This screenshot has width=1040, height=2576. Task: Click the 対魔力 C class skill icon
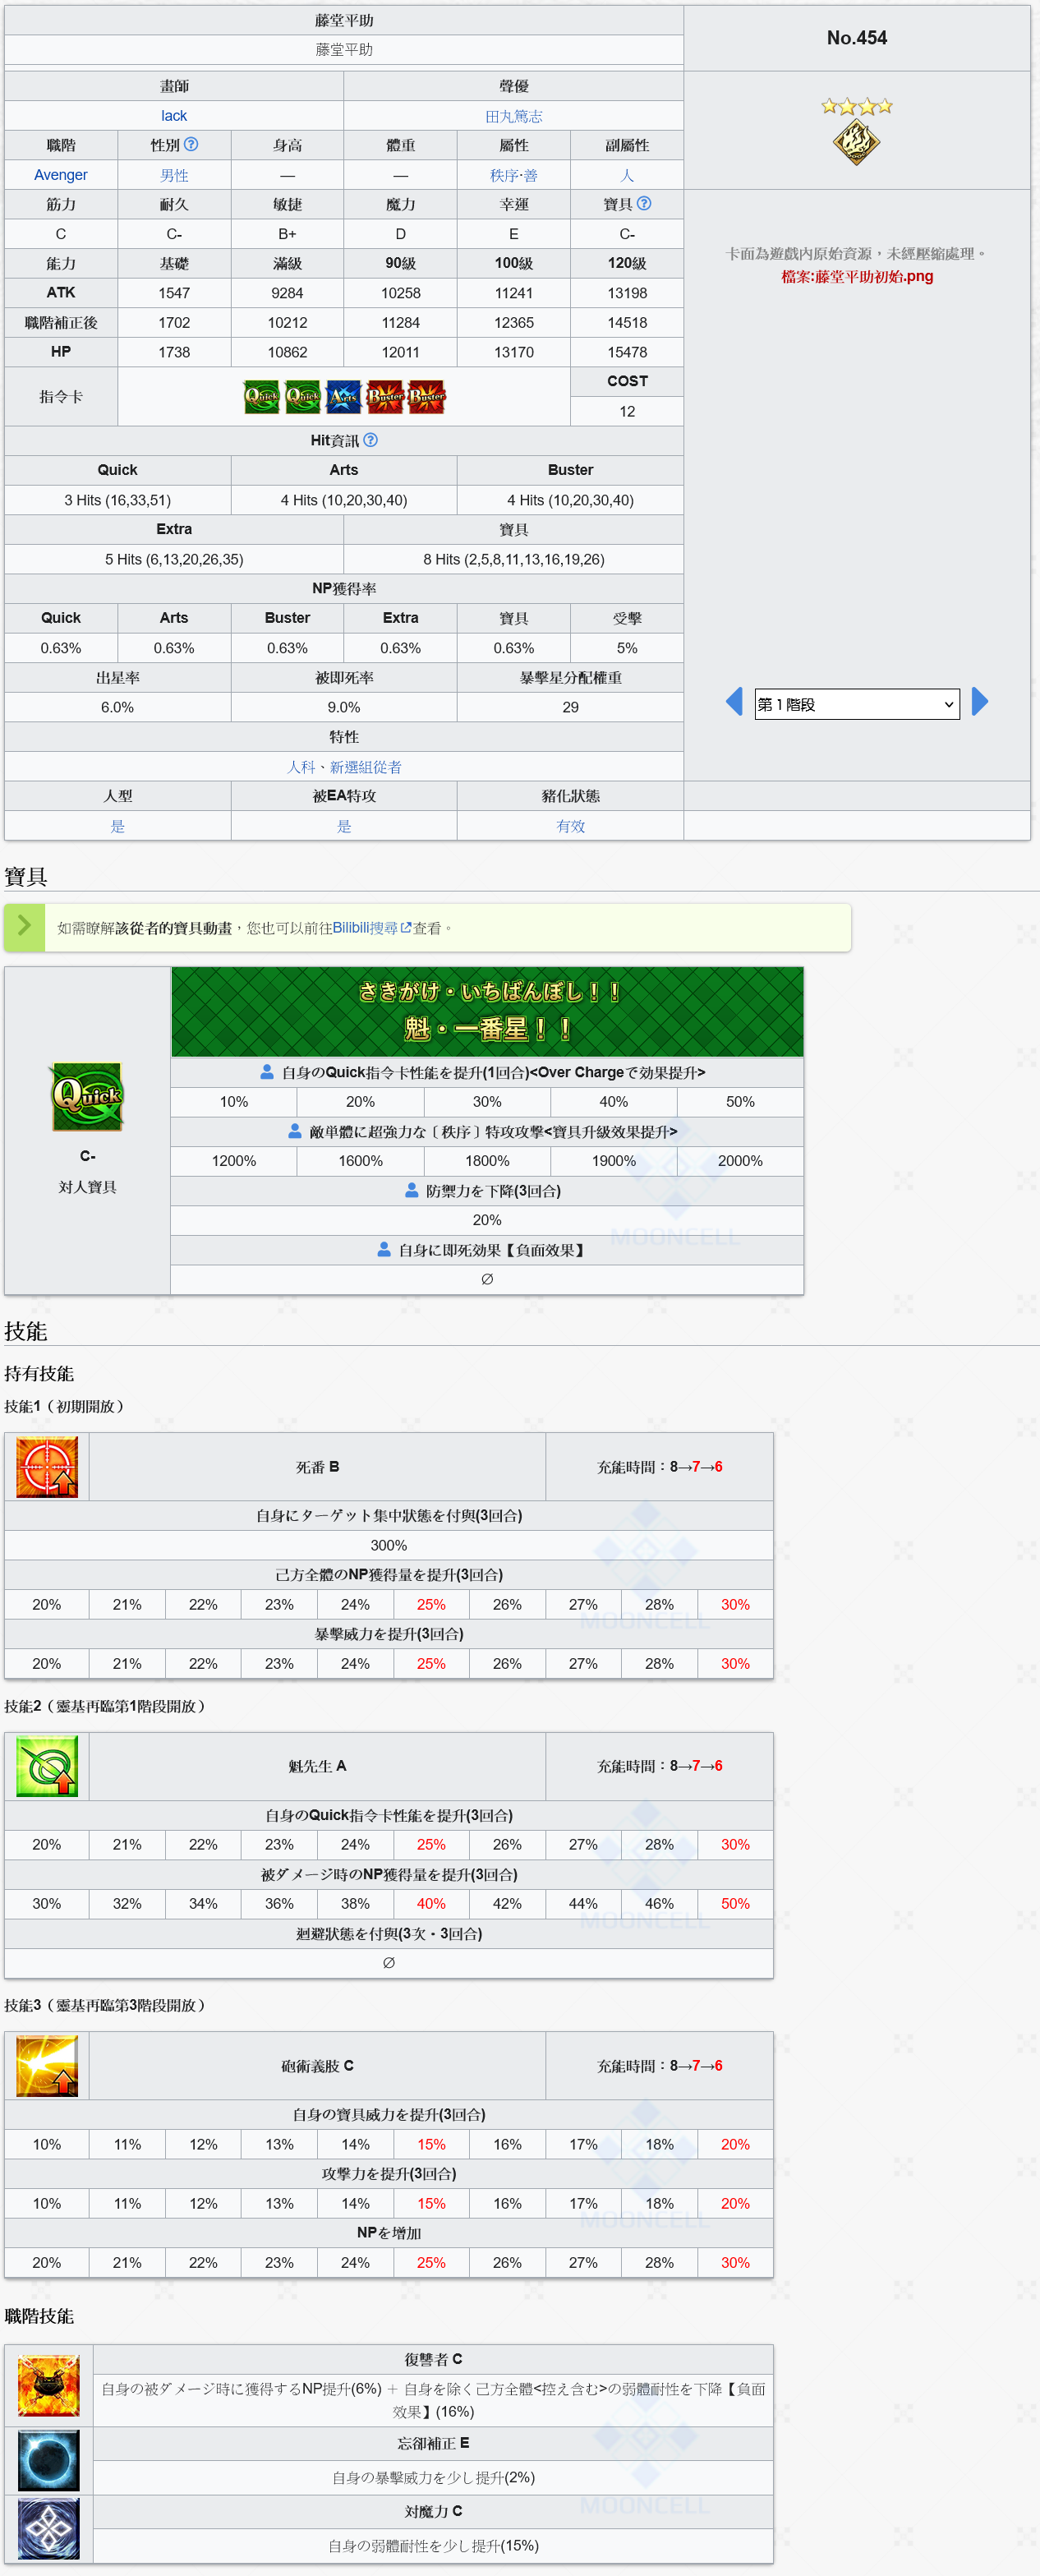point(48,2529)
